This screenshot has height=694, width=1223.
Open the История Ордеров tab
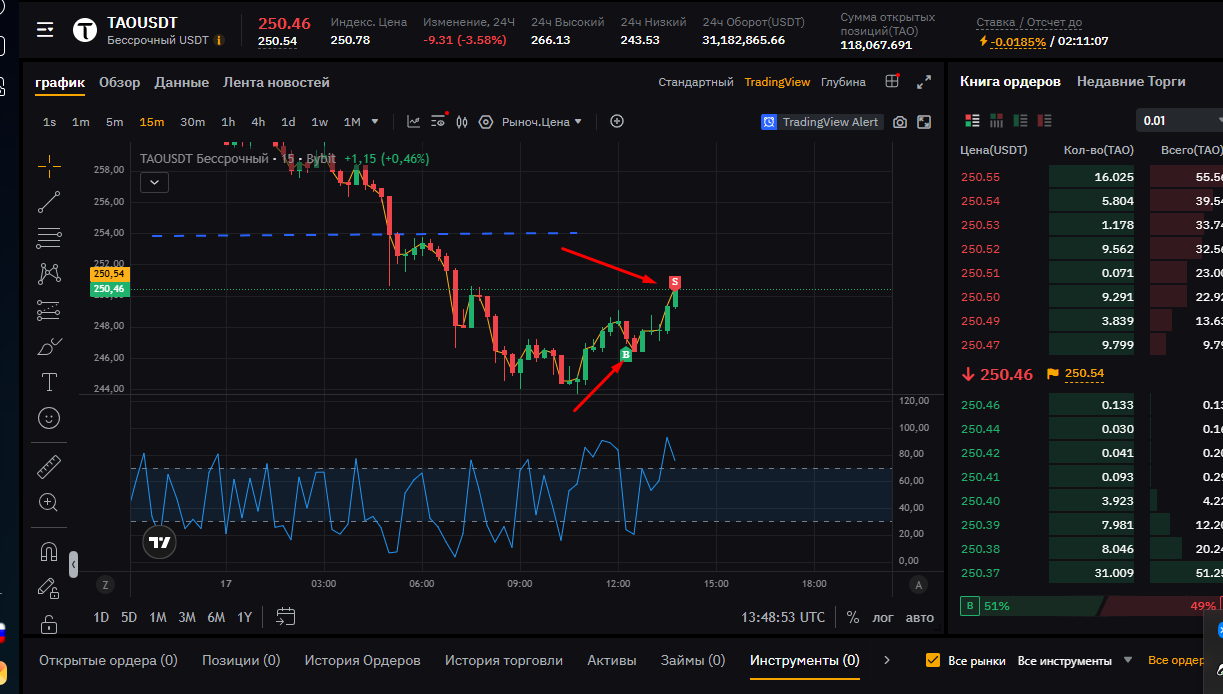coord(362,661)
